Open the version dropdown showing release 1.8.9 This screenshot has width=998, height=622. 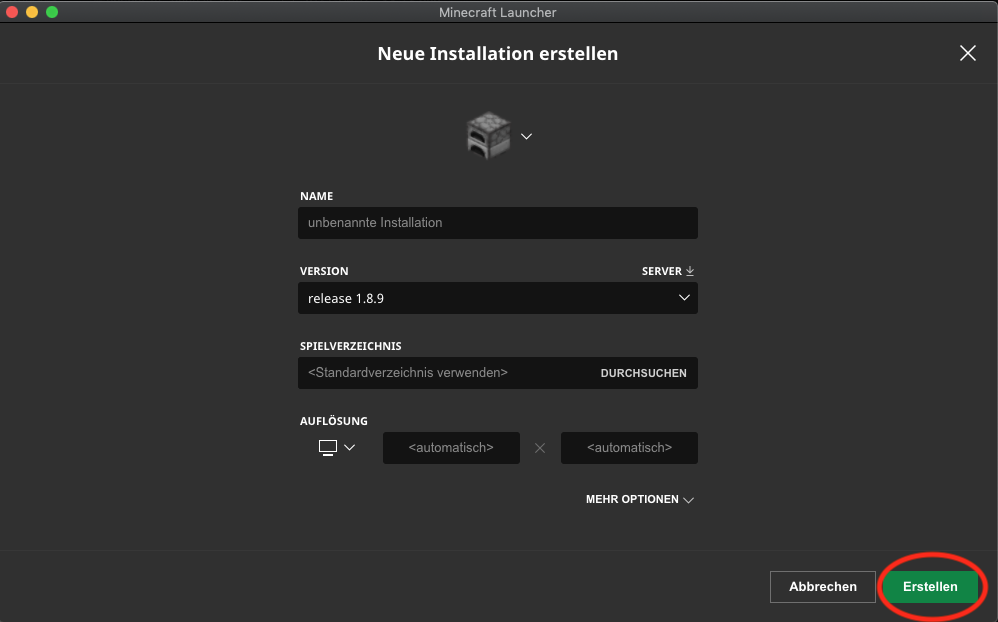(x=498, y=298)
